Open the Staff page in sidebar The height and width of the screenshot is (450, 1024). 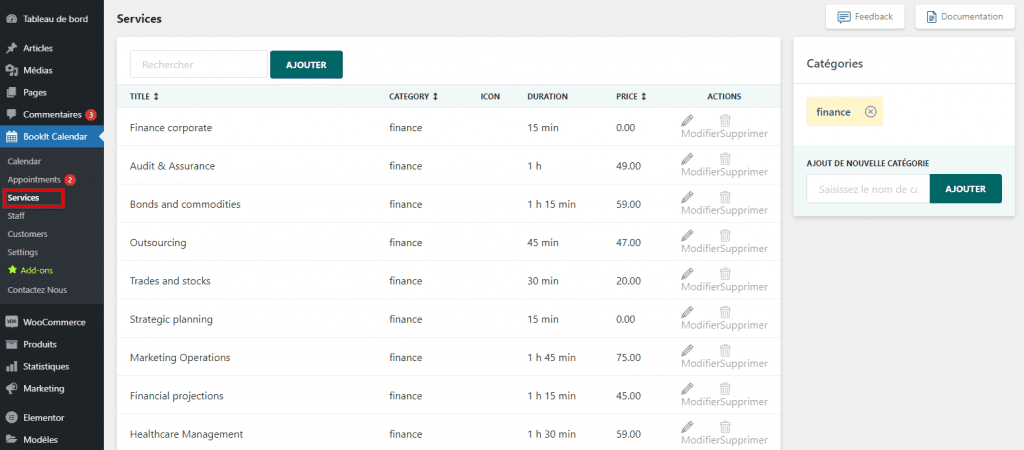[18, 215]
